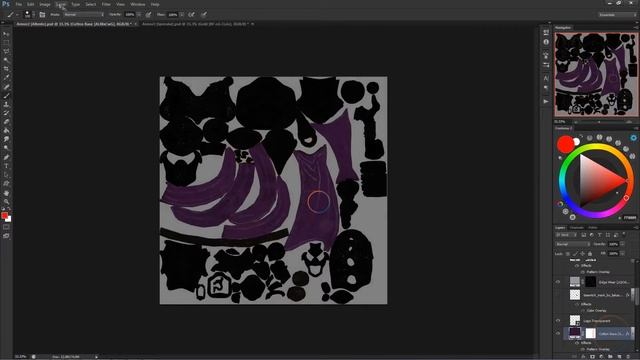640x360 pixels.
Task: Open layer blend mode dropdown
Action: pos(572,244)
